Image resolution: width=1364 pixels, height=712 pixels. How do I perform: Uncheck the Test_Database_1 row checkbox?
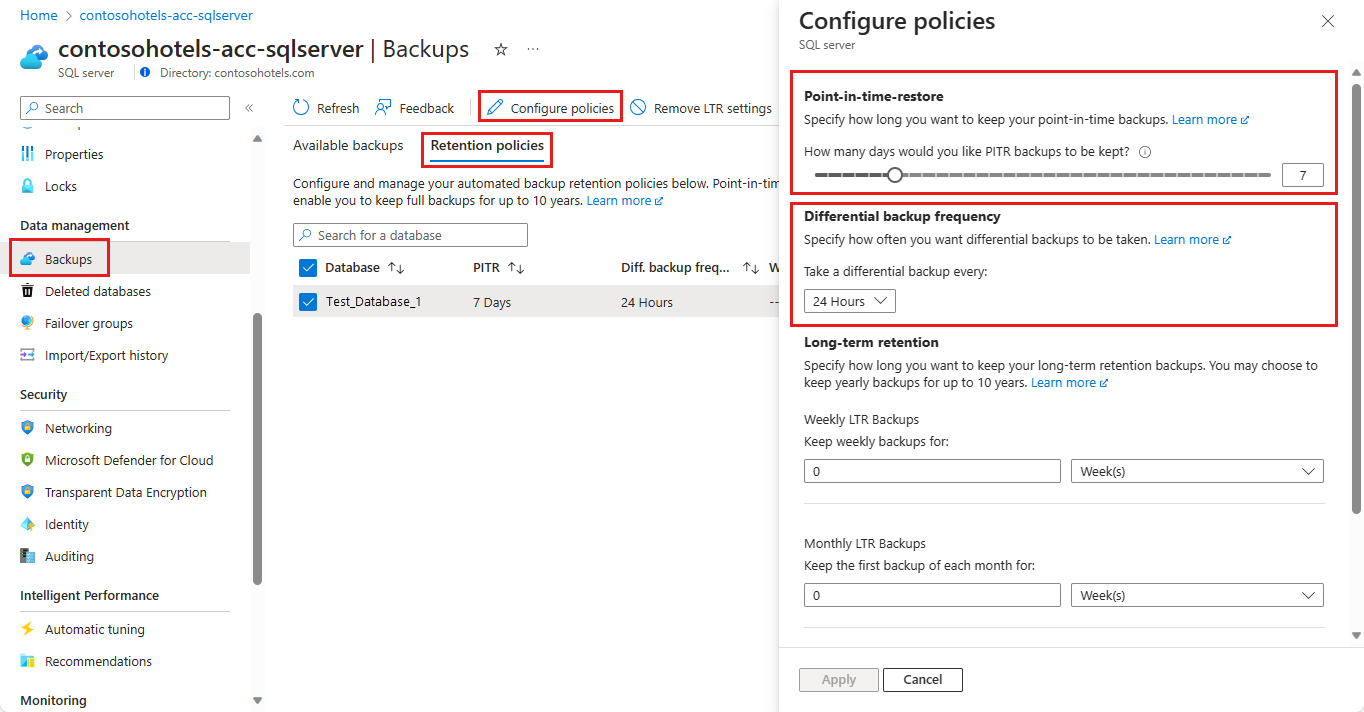coord(308,302)
